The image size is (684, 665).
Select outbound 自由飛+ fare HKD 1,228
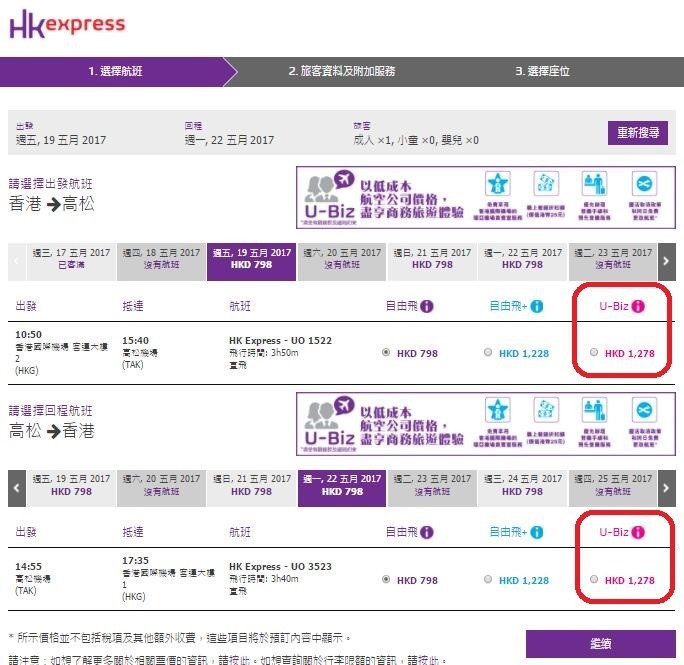[x=488, y=352]
